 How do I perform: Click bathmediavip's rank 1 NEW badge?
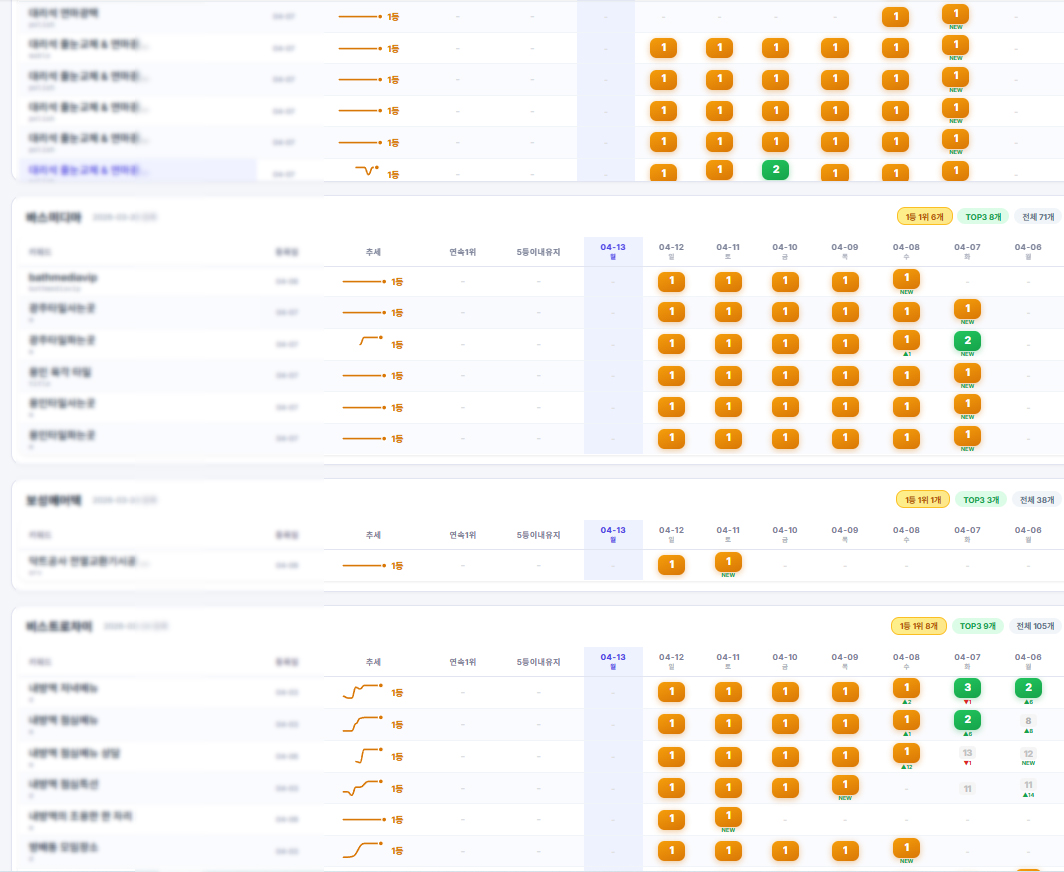pos(906,279)
